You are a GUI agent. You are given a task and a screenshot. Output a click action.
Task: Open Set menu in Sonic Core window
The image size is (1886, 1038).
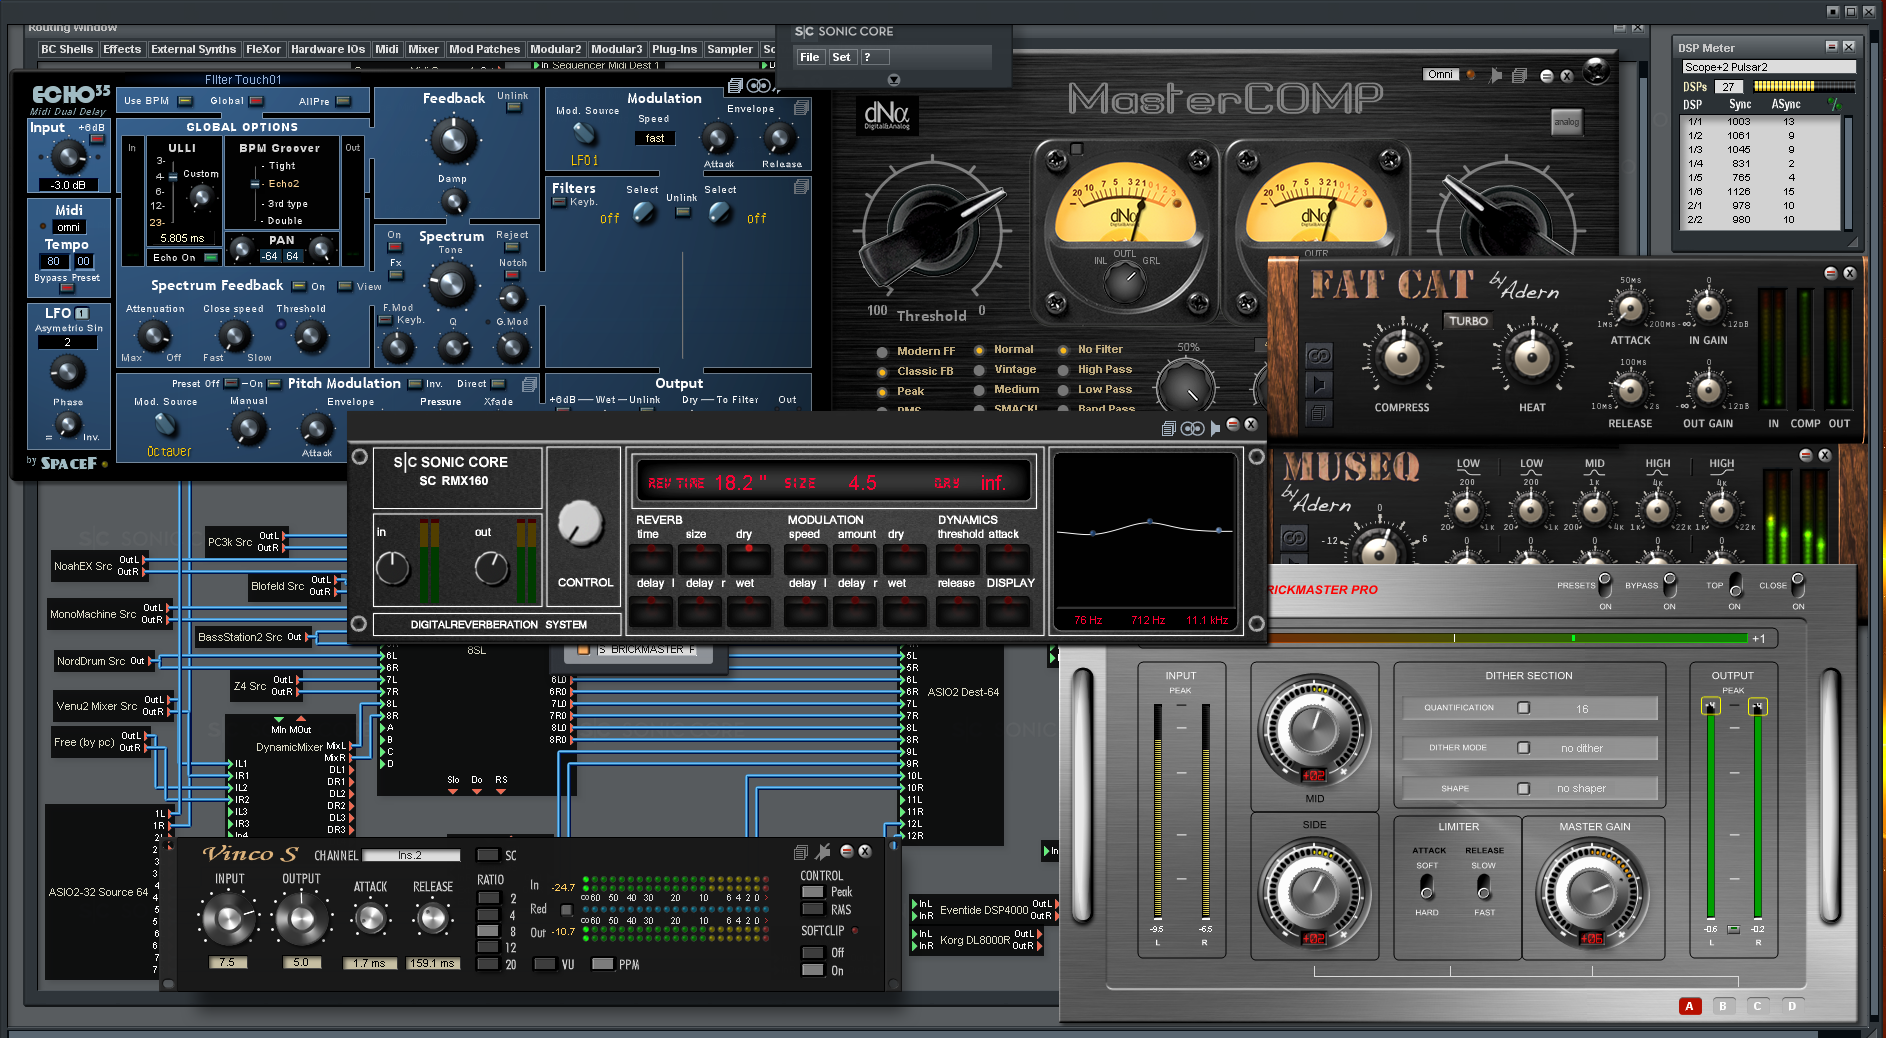(842, 57)
